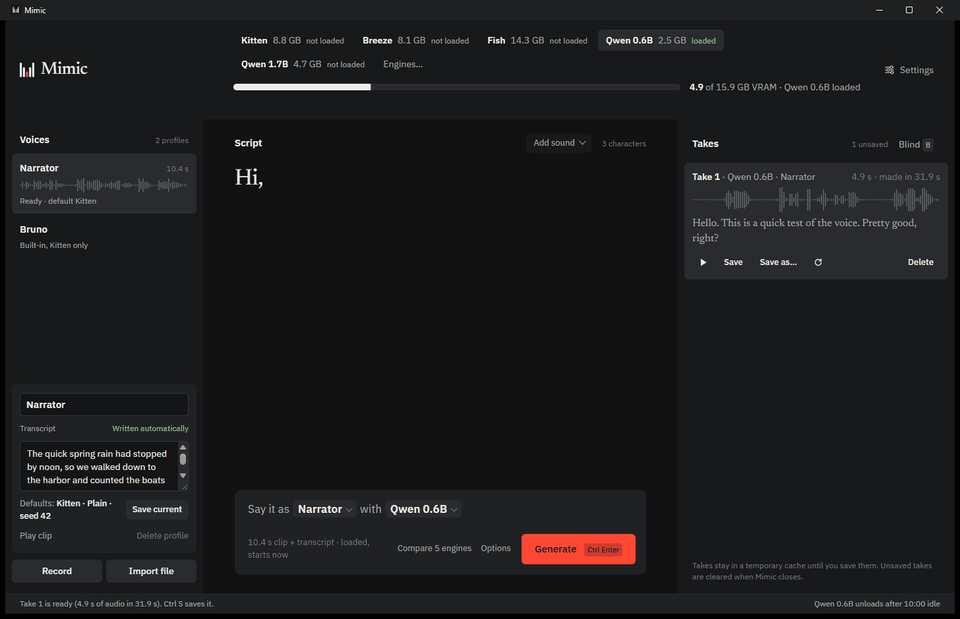This screenshot has height=619, width=960.
Task: Click the Generate button
Action: [x=578, y=549]
